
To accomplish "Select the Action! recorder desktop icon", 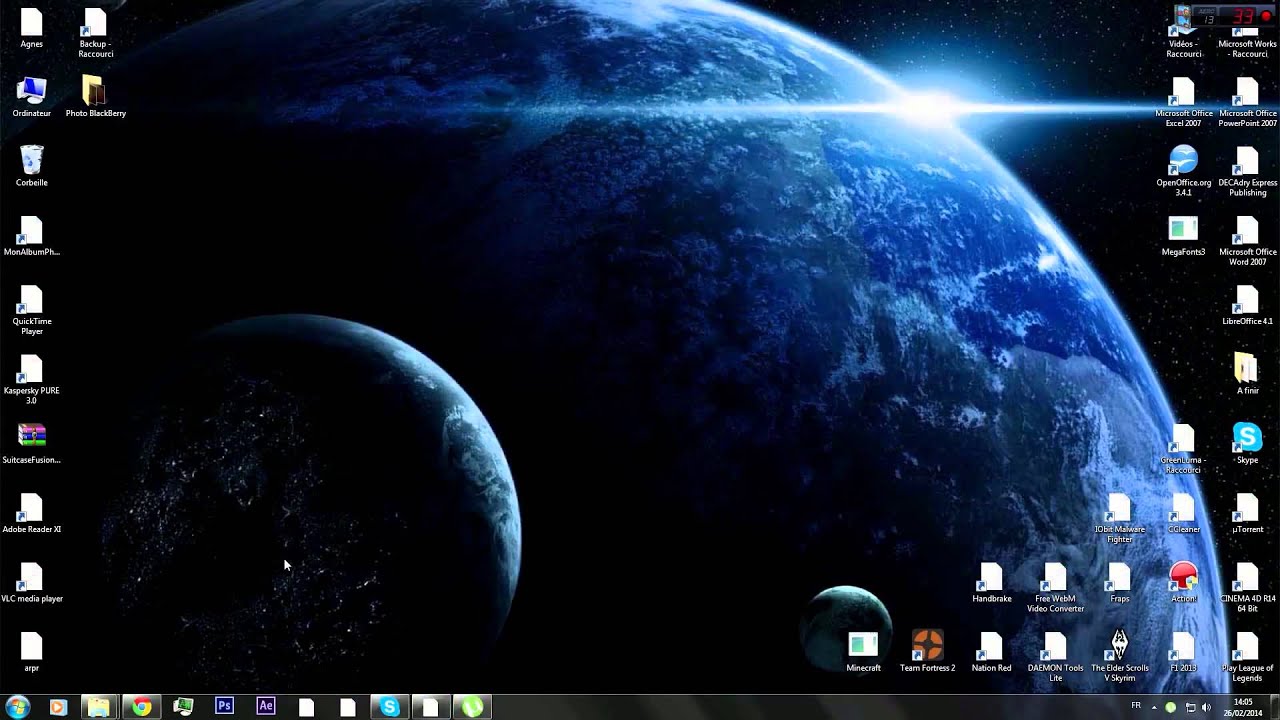I will [x=1184, y=583].
